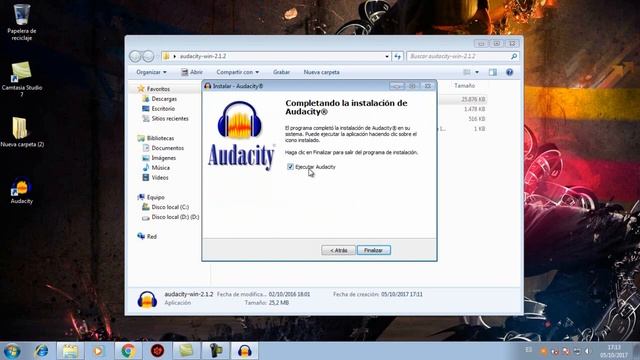Select Red in the navigation pane

[151, 236]
